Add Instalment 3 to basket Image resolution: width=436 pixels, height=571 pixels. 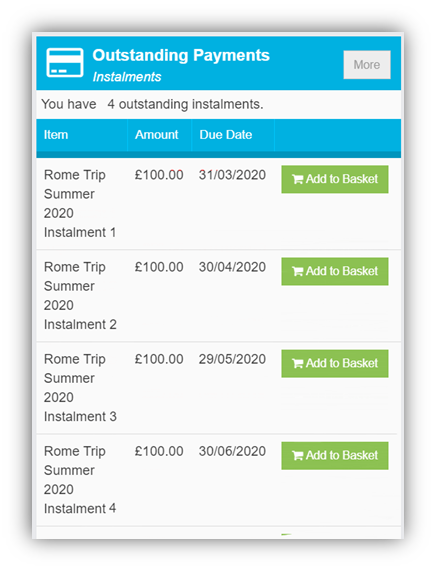pyautogui.click(x=335, y=363)
